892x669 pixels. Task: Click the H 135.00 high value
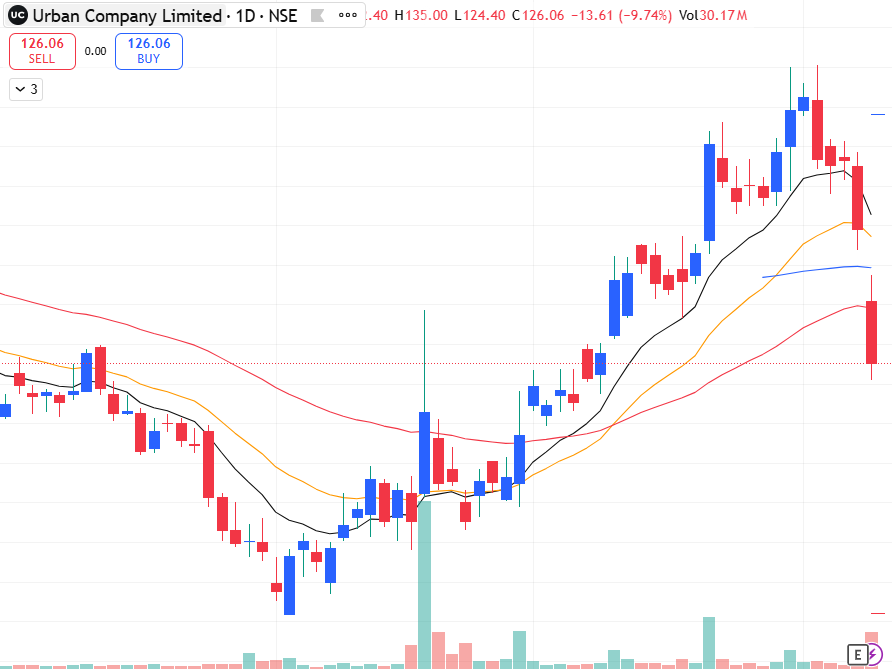[x=421, y=15]
